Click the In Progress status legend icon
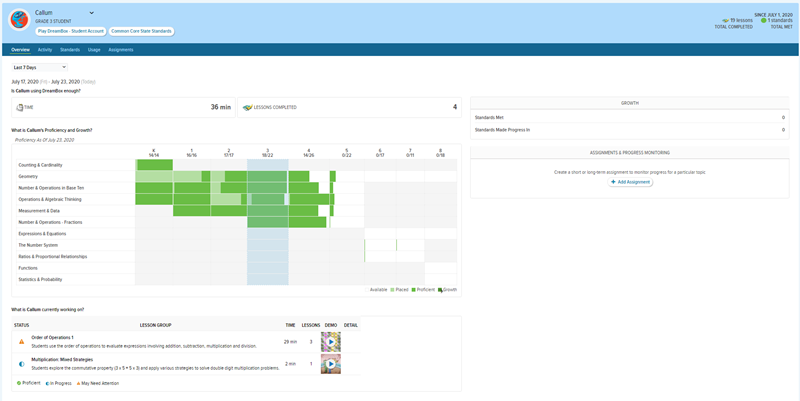800x401 pixels. (47, 383)
